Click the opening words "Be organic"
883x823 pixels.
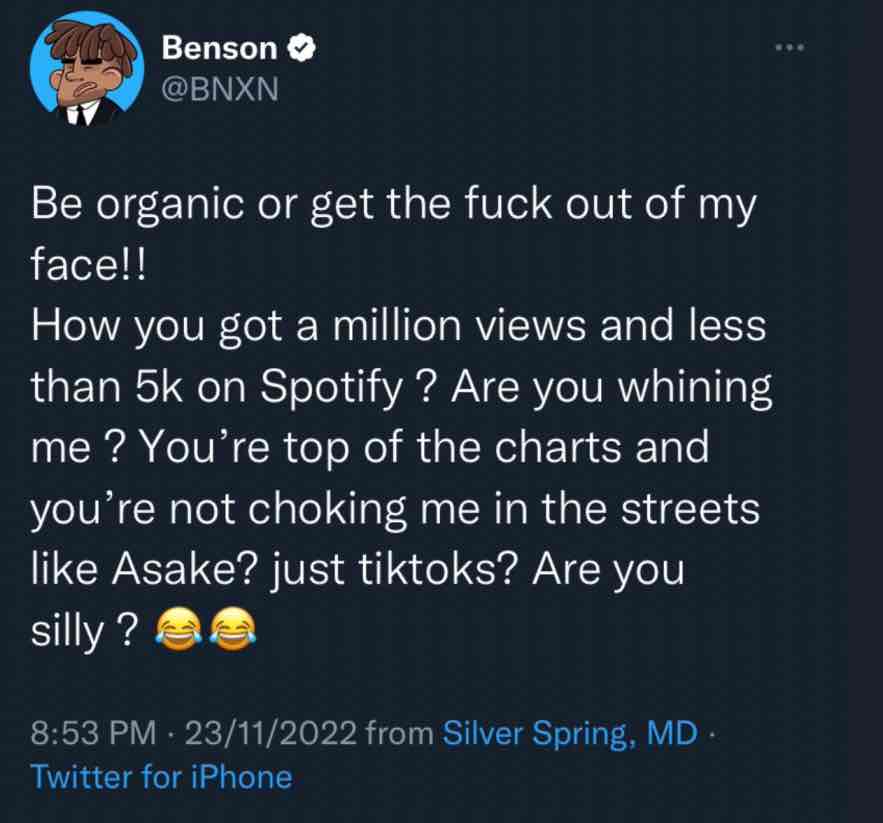pyautogui.click(x=118, y=208)
